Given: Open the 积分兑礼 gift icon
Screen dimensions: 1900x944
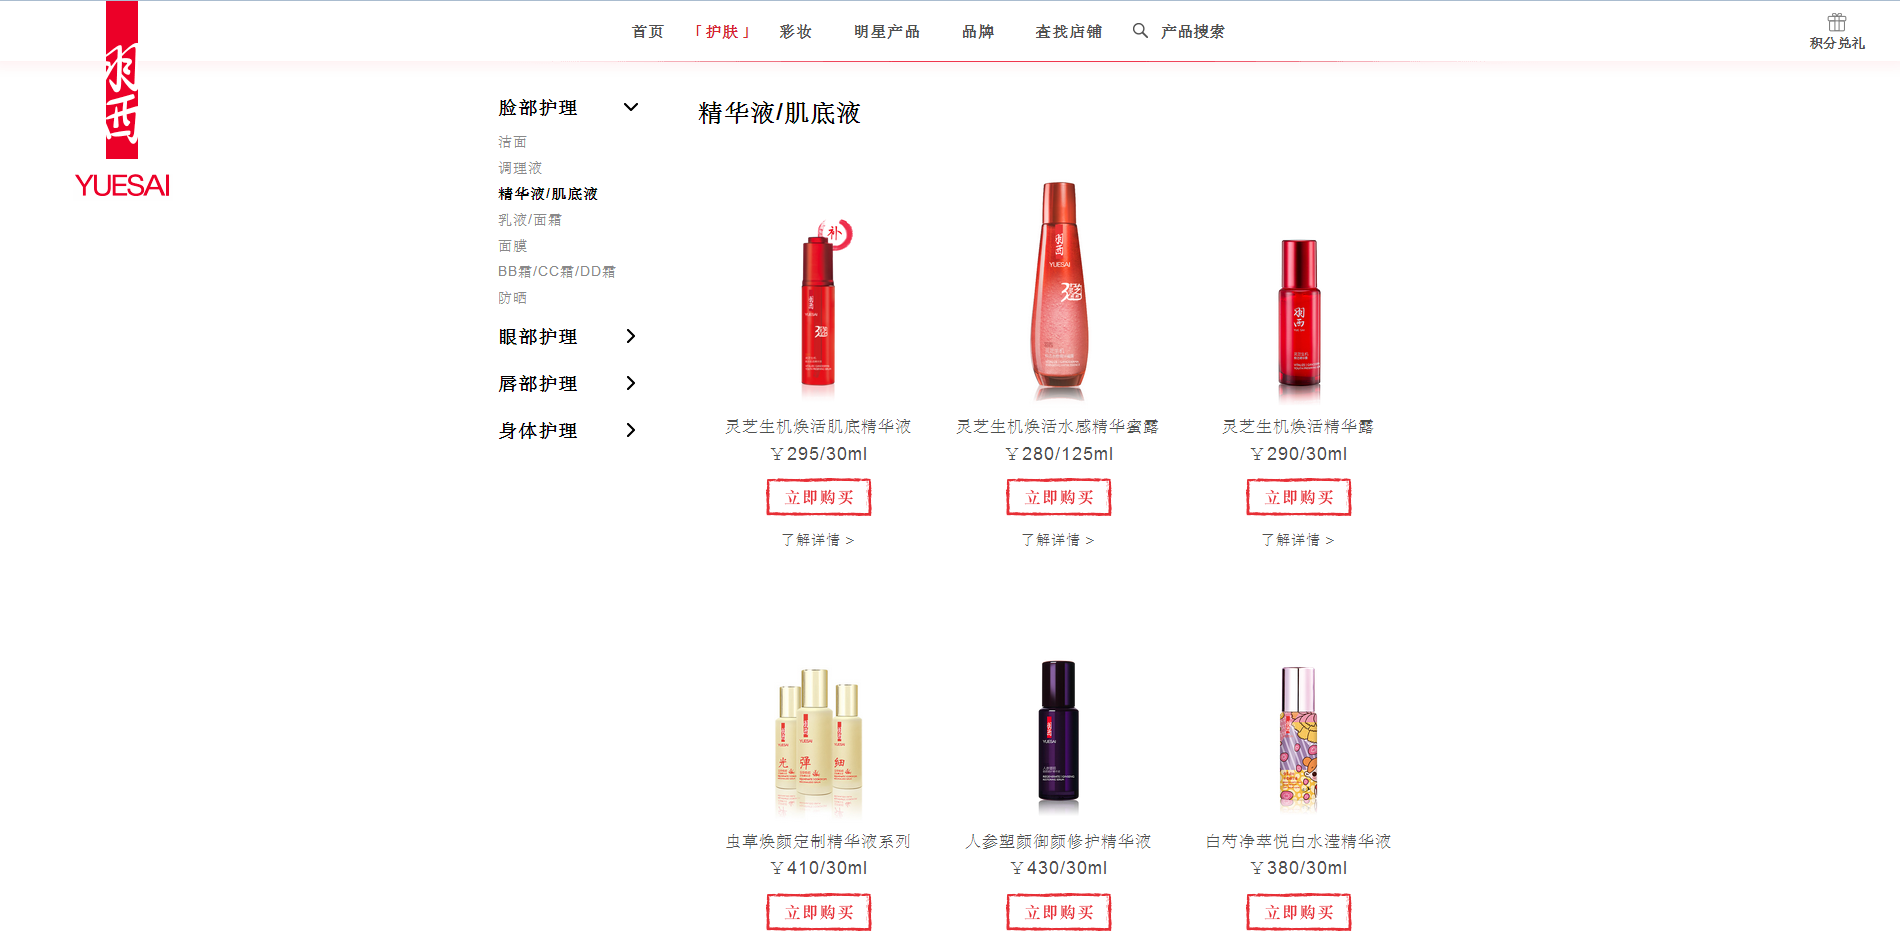Looking at the screenshot, I should (1836, 23).
